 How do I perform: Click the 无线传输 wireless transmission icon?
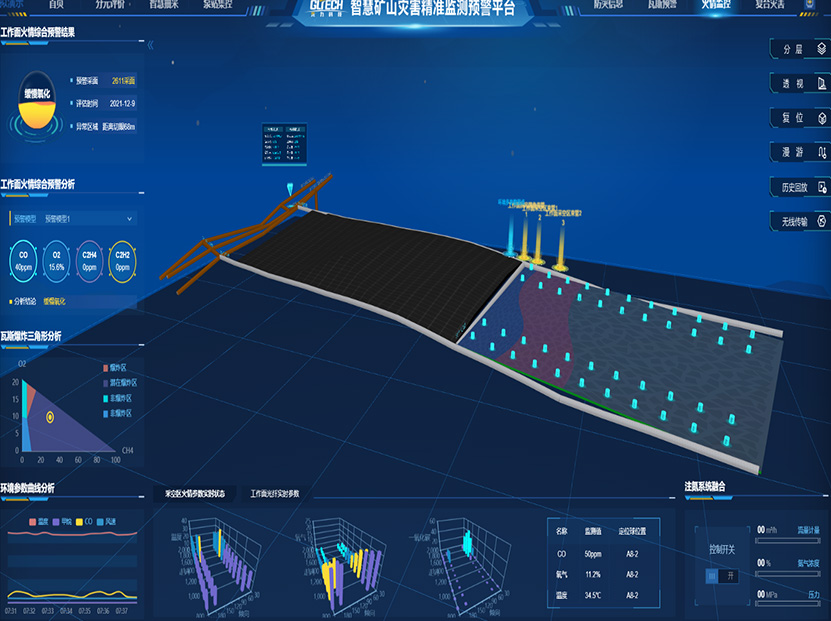tap(822, 221)
